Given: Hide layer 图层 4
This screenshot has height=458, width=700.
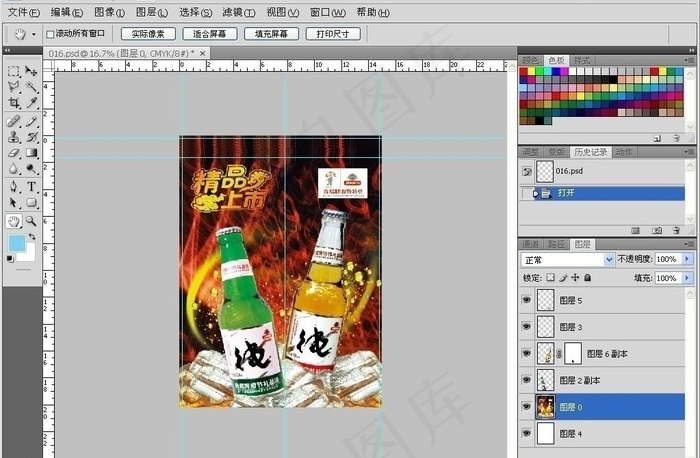Looking at the screenshot, I should [x=527, y=433].
